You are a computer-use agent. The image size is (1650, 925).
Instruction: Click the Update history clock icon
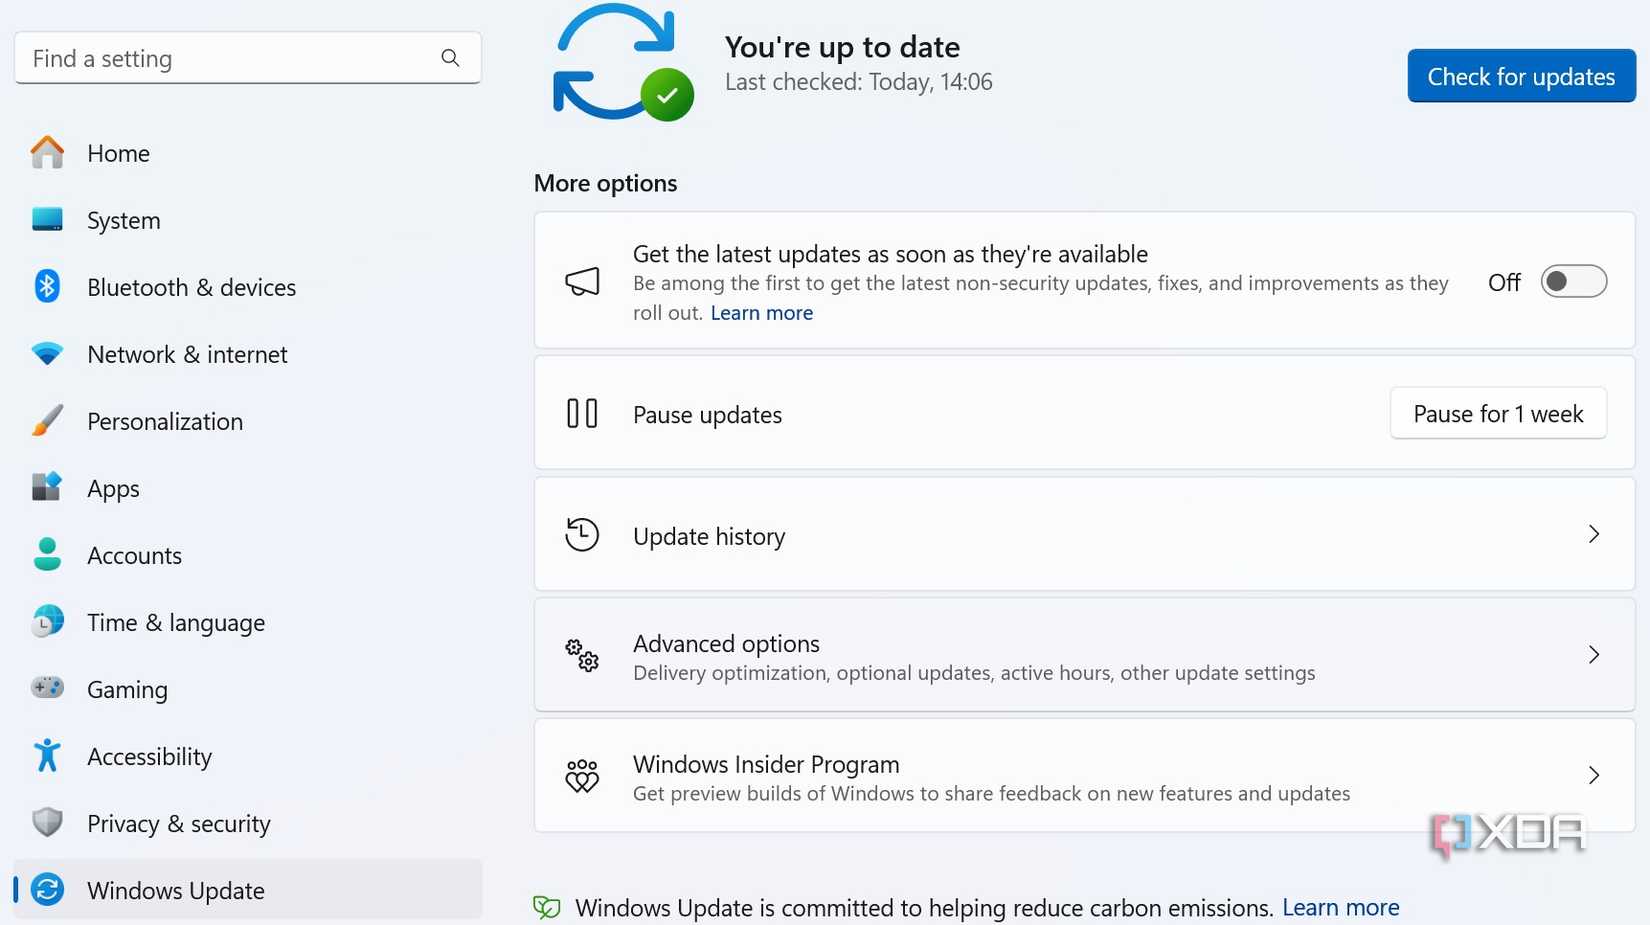point(582,534)
